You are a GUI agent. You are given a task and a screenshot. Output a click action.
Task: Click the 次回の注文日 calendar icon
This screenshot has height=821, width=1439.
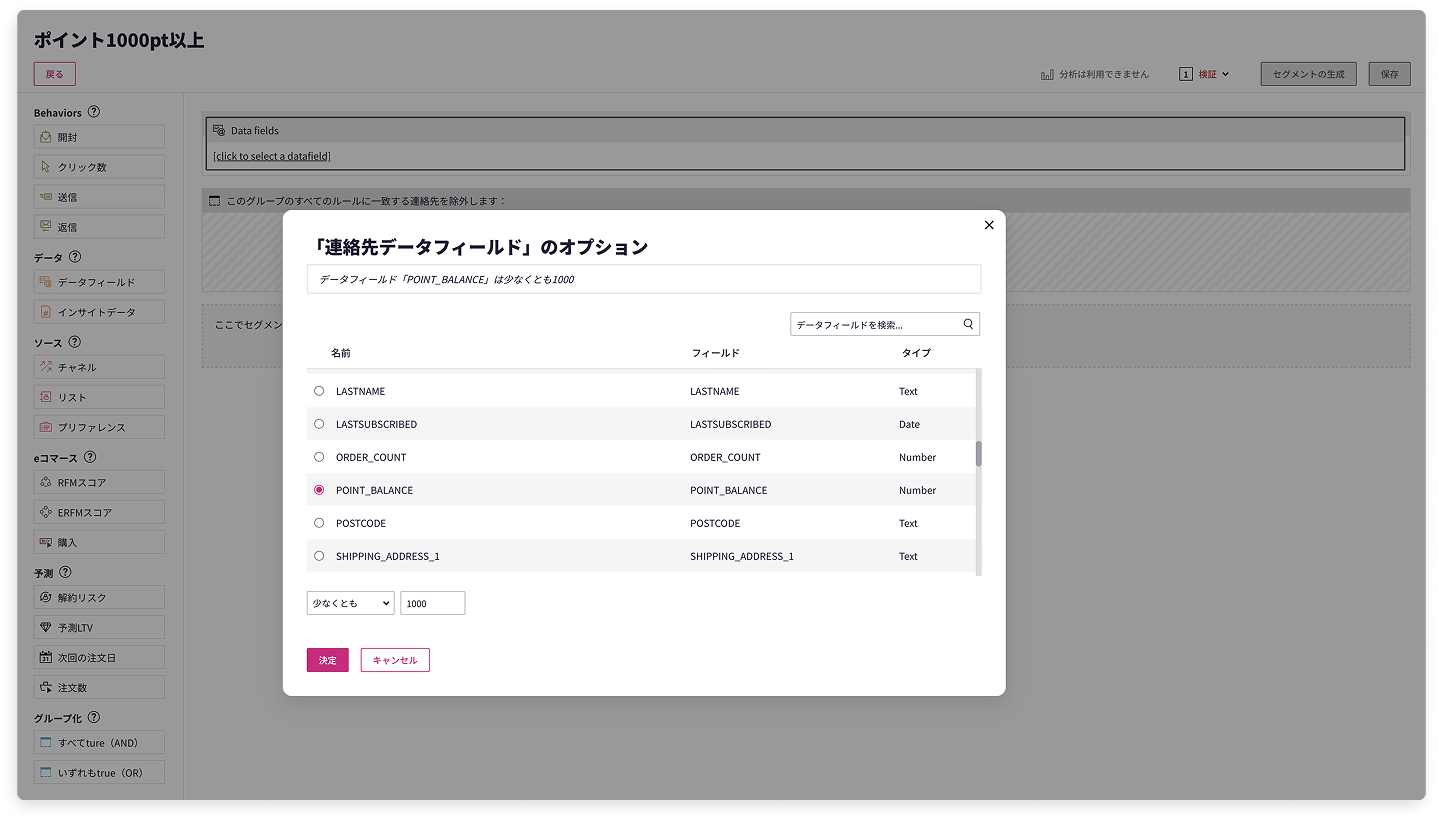pos(46,657)
